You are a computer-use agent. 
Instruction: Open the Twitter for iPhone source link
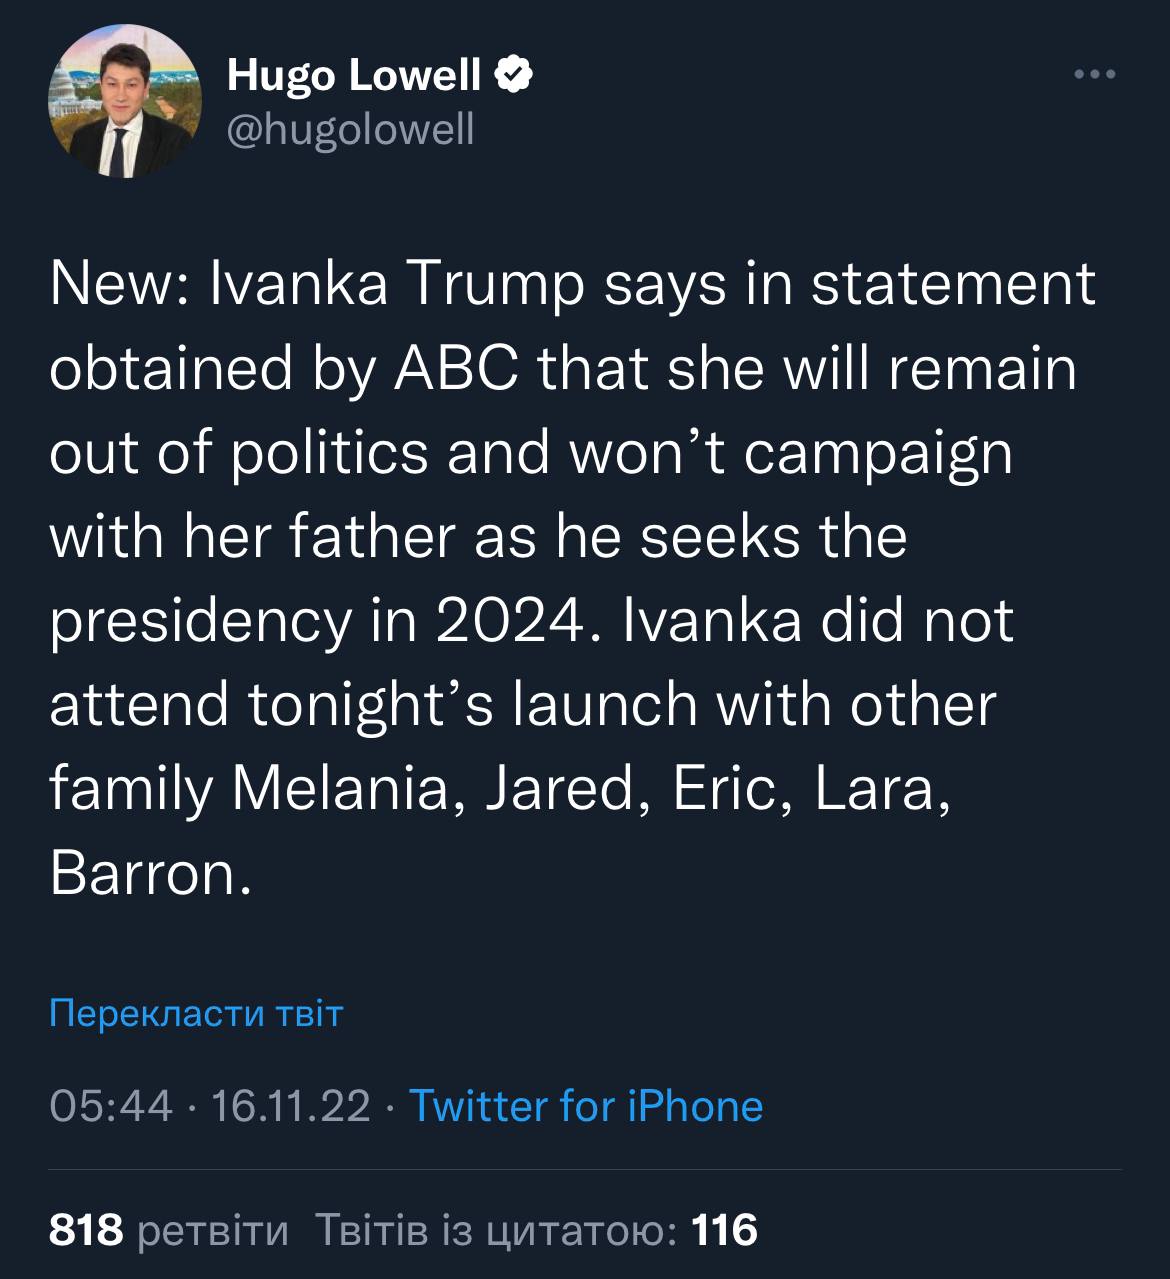coord(586,1106)
